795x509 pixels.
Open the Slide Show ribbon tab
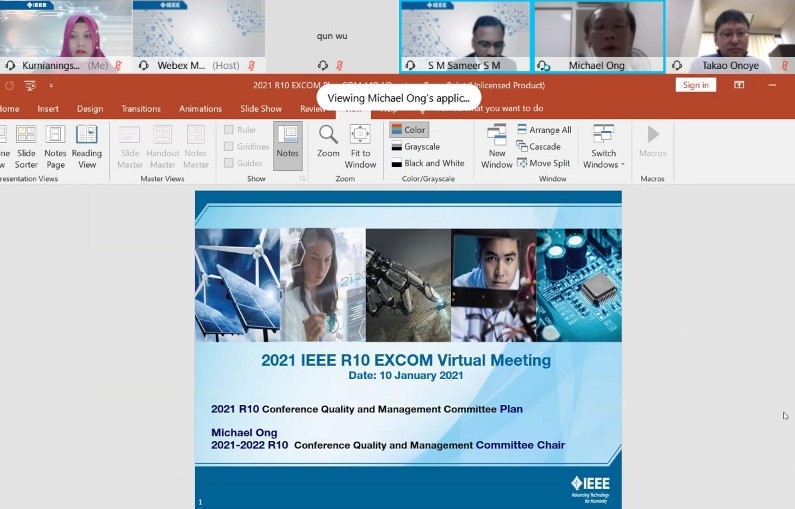(x=261, y=108)
